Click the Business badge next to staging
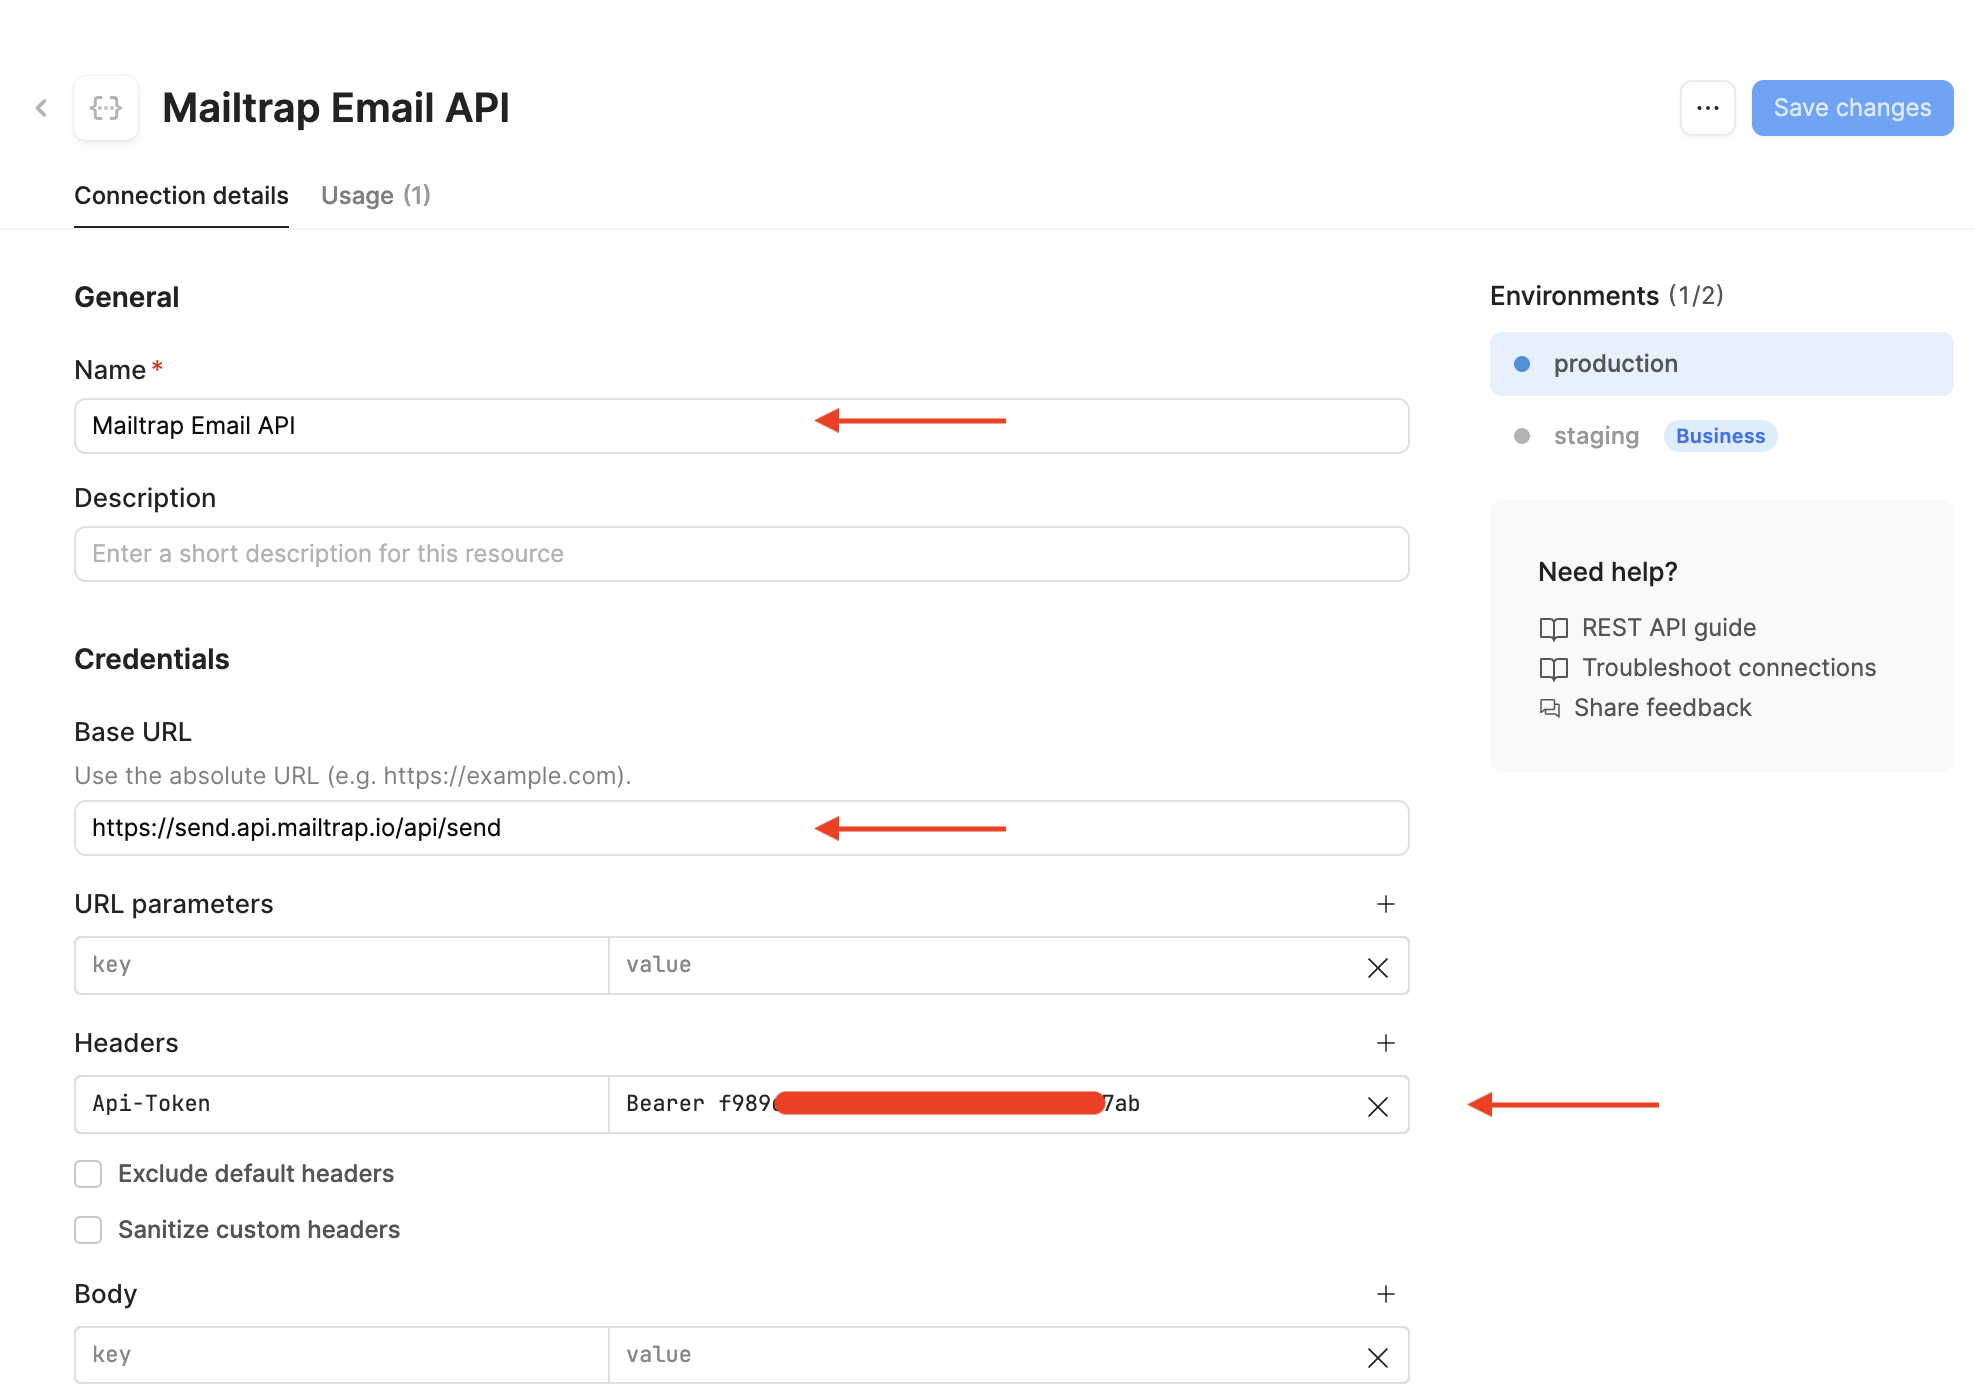The height and width of the screenshot is (1392, 1974). 1720,436
